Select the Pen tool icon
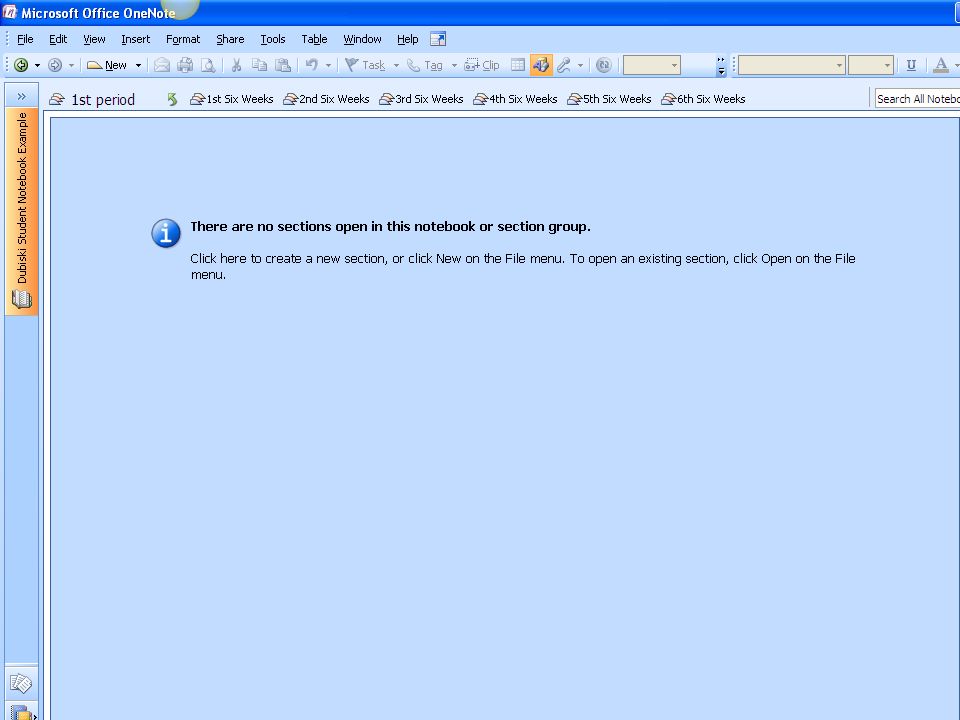The image size is (960, 720). (x=564, y=65)
